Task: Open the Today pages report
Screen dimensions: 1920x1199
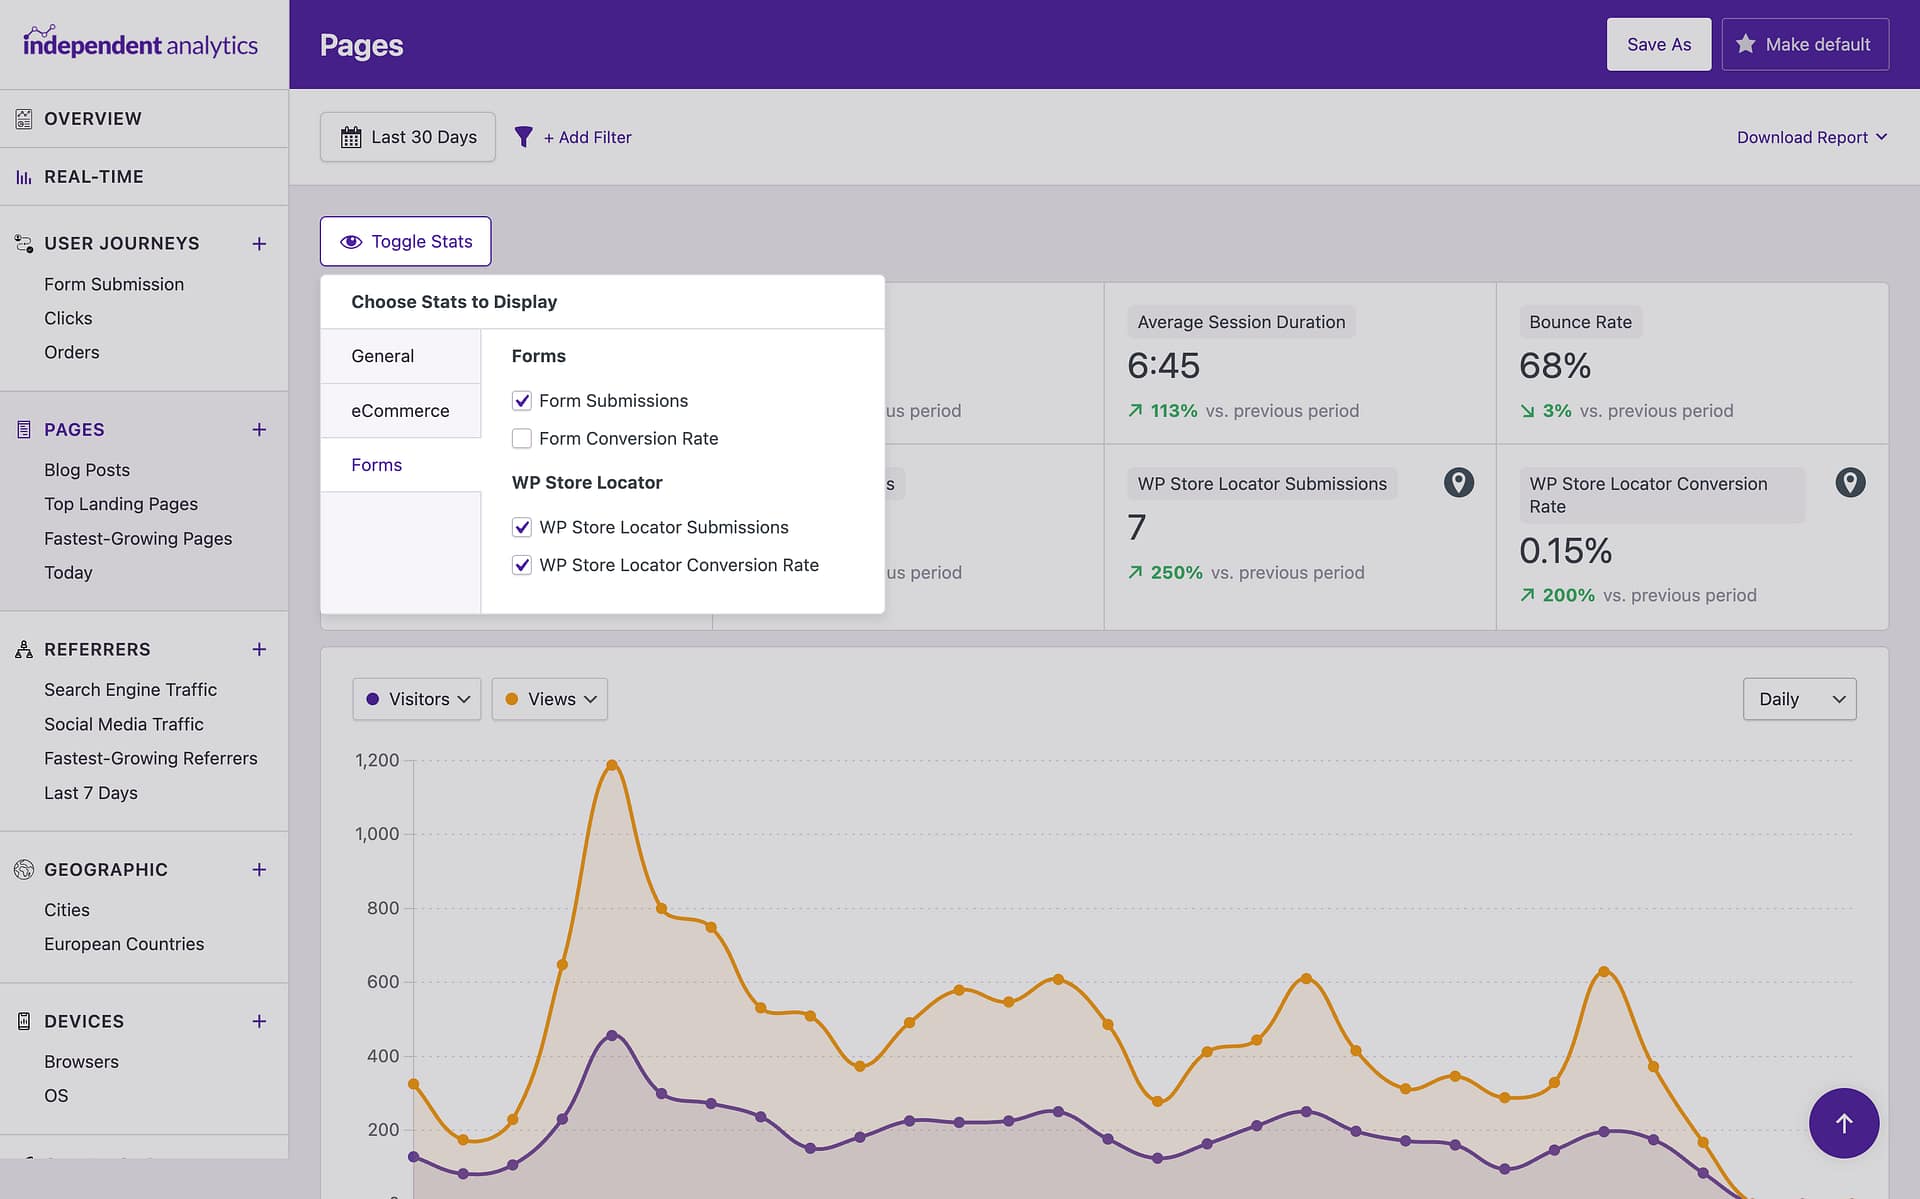Action: (68, 573)
